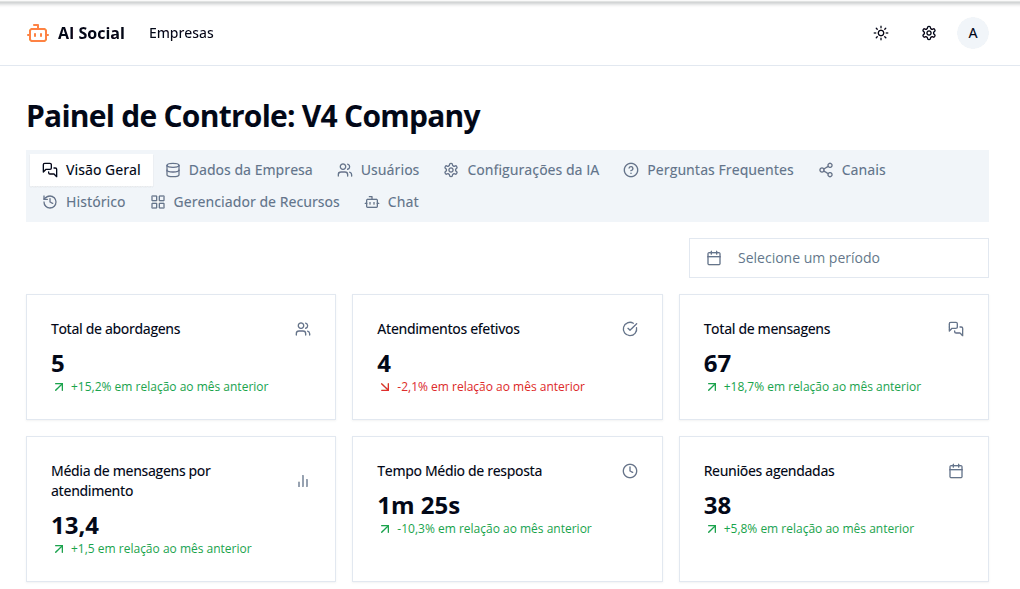Click the clock icon in Tempo Médio de resposta
The width and height of the screenshot is (1020, 589).
630,471
